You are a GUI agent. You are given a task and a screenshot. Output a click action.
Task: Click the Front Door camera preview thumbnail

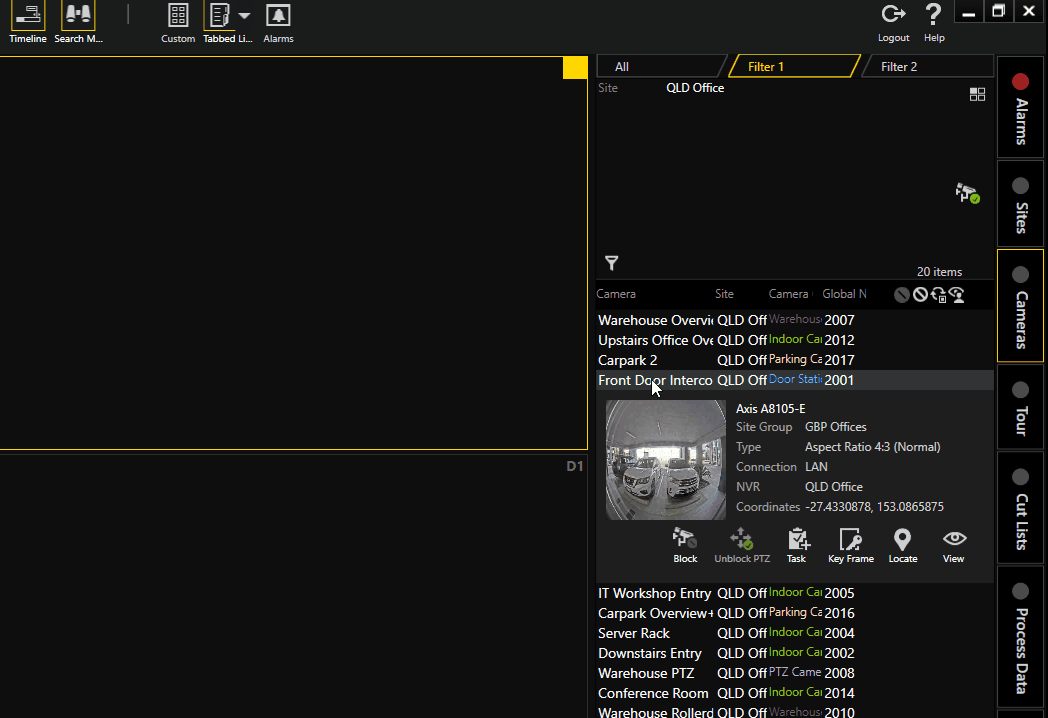(x=666, y=460)
